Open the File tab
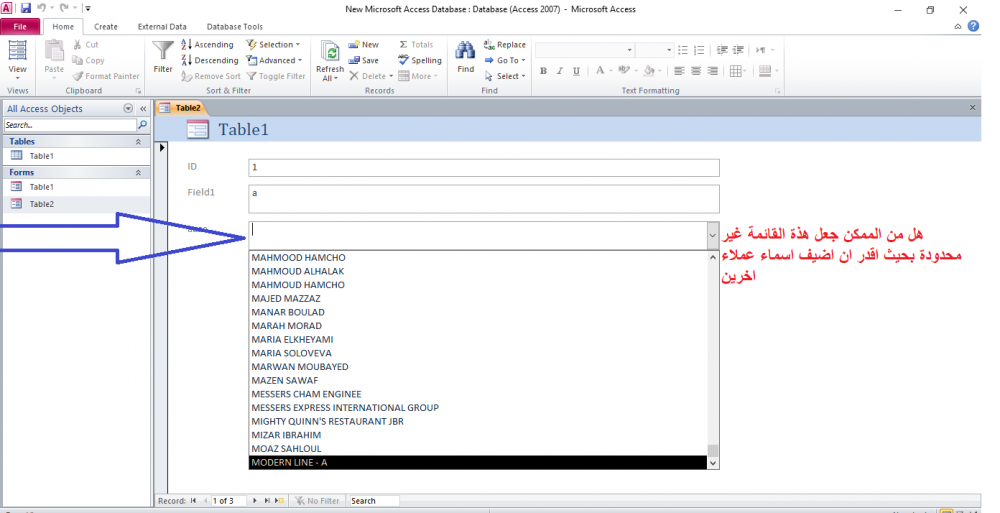1000x513 pixels. click(x=20, y=27)
